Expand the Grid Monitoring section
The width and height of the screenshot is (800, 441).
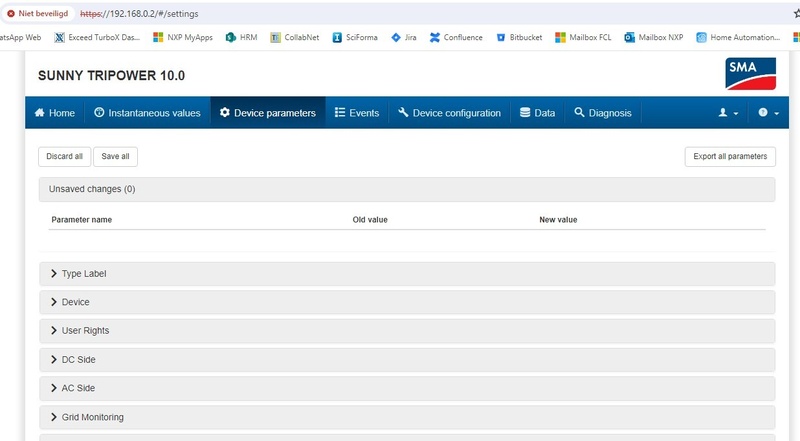pos(407,418)
